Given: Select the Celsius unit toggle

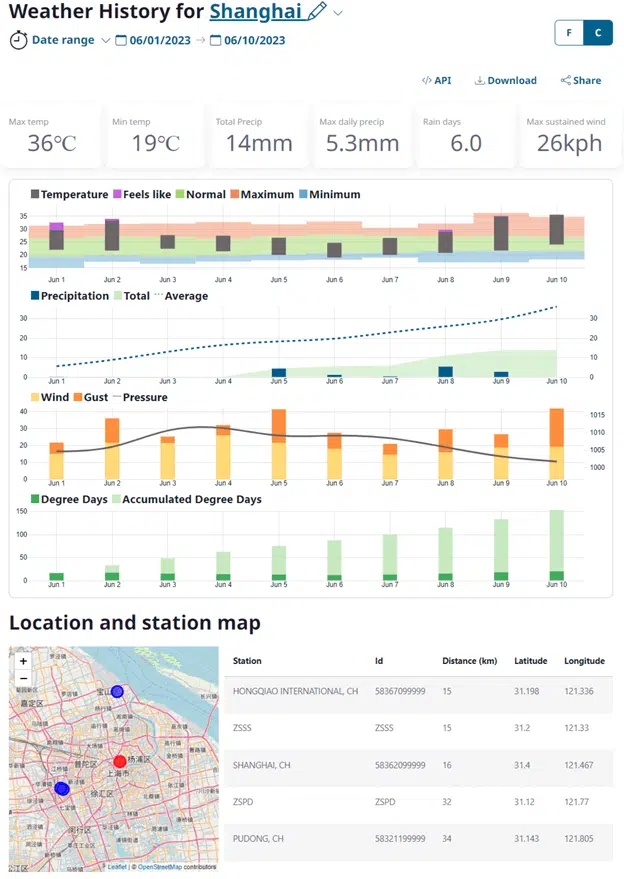Looking at the screenshot, I should [597, 33].
